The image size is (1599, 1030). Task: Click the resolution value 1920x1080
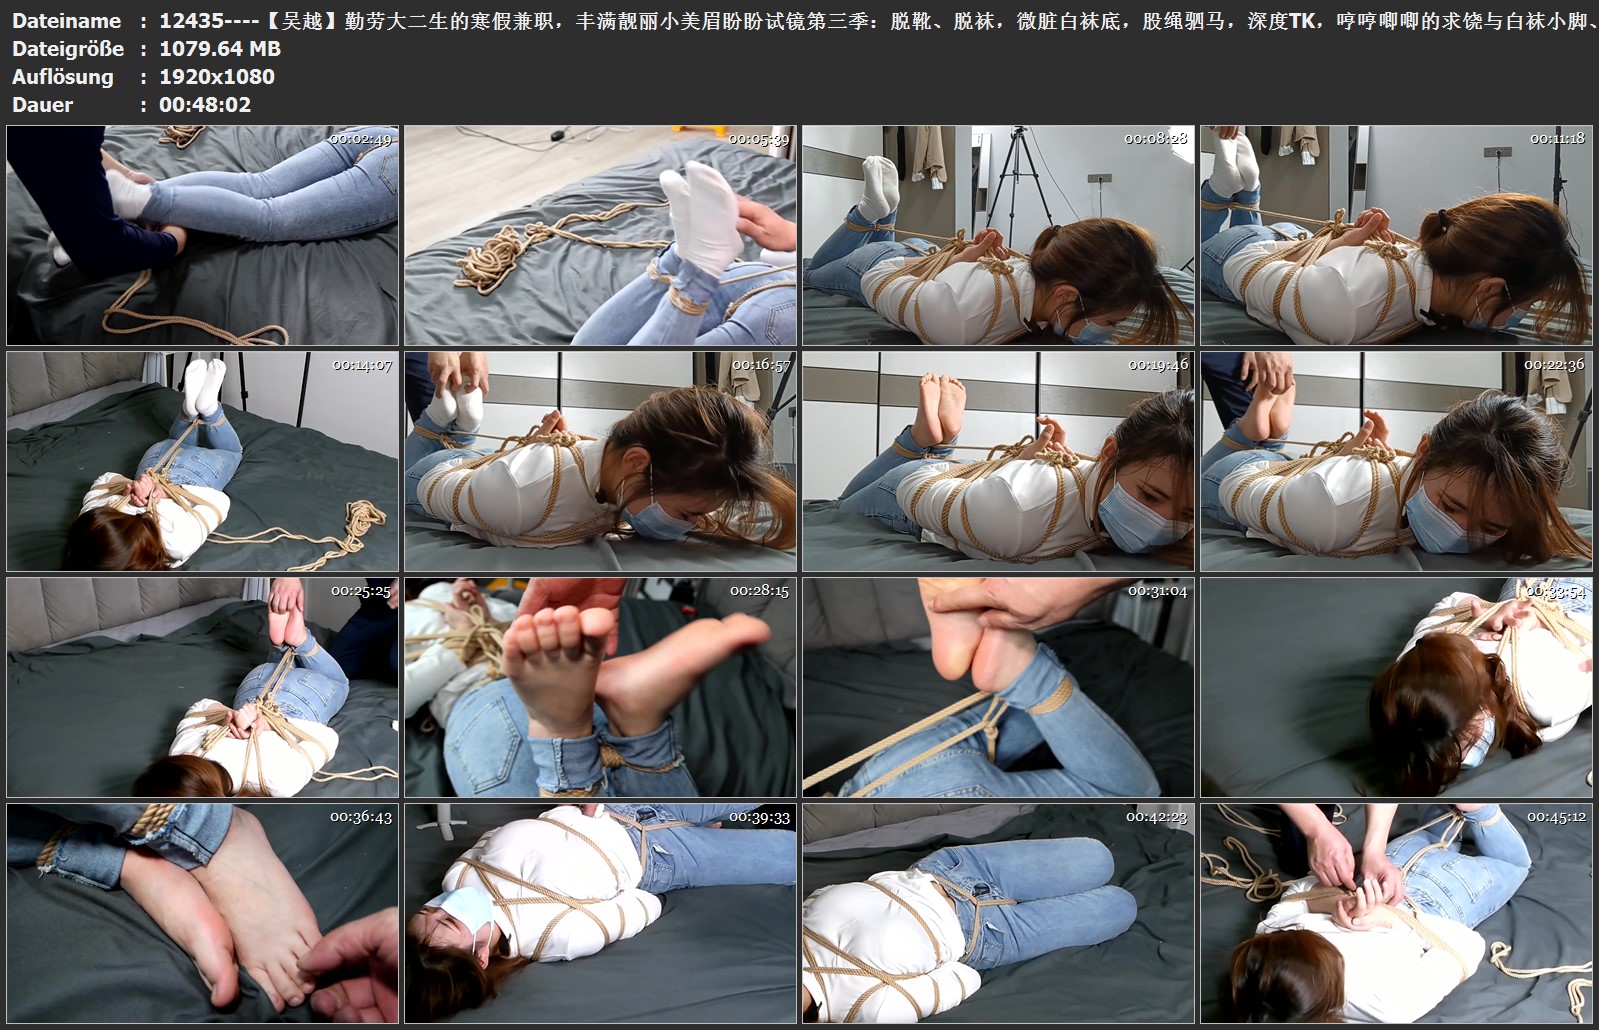coord(217,77)
